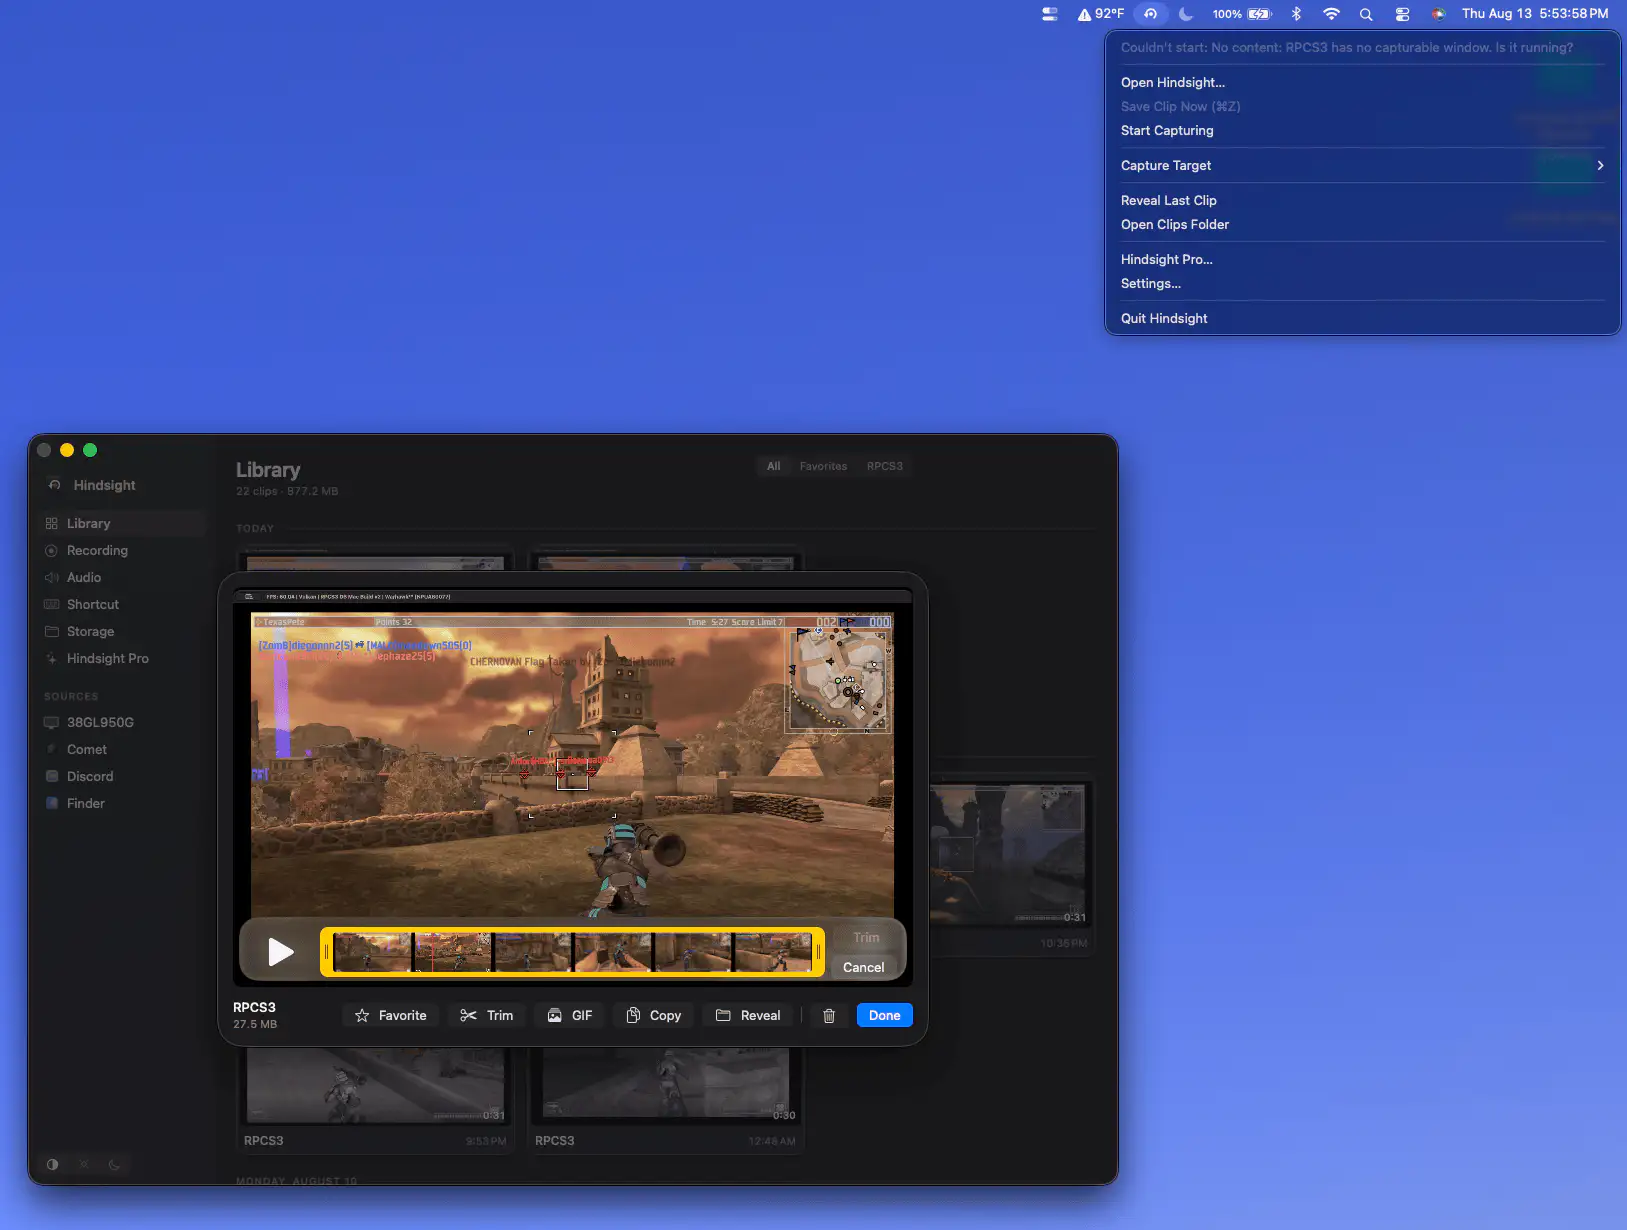Choose Quit Hindsight from the menu
Image resolution: width=1627 pixels, height=1230 pixels.
coord(1362,318)
